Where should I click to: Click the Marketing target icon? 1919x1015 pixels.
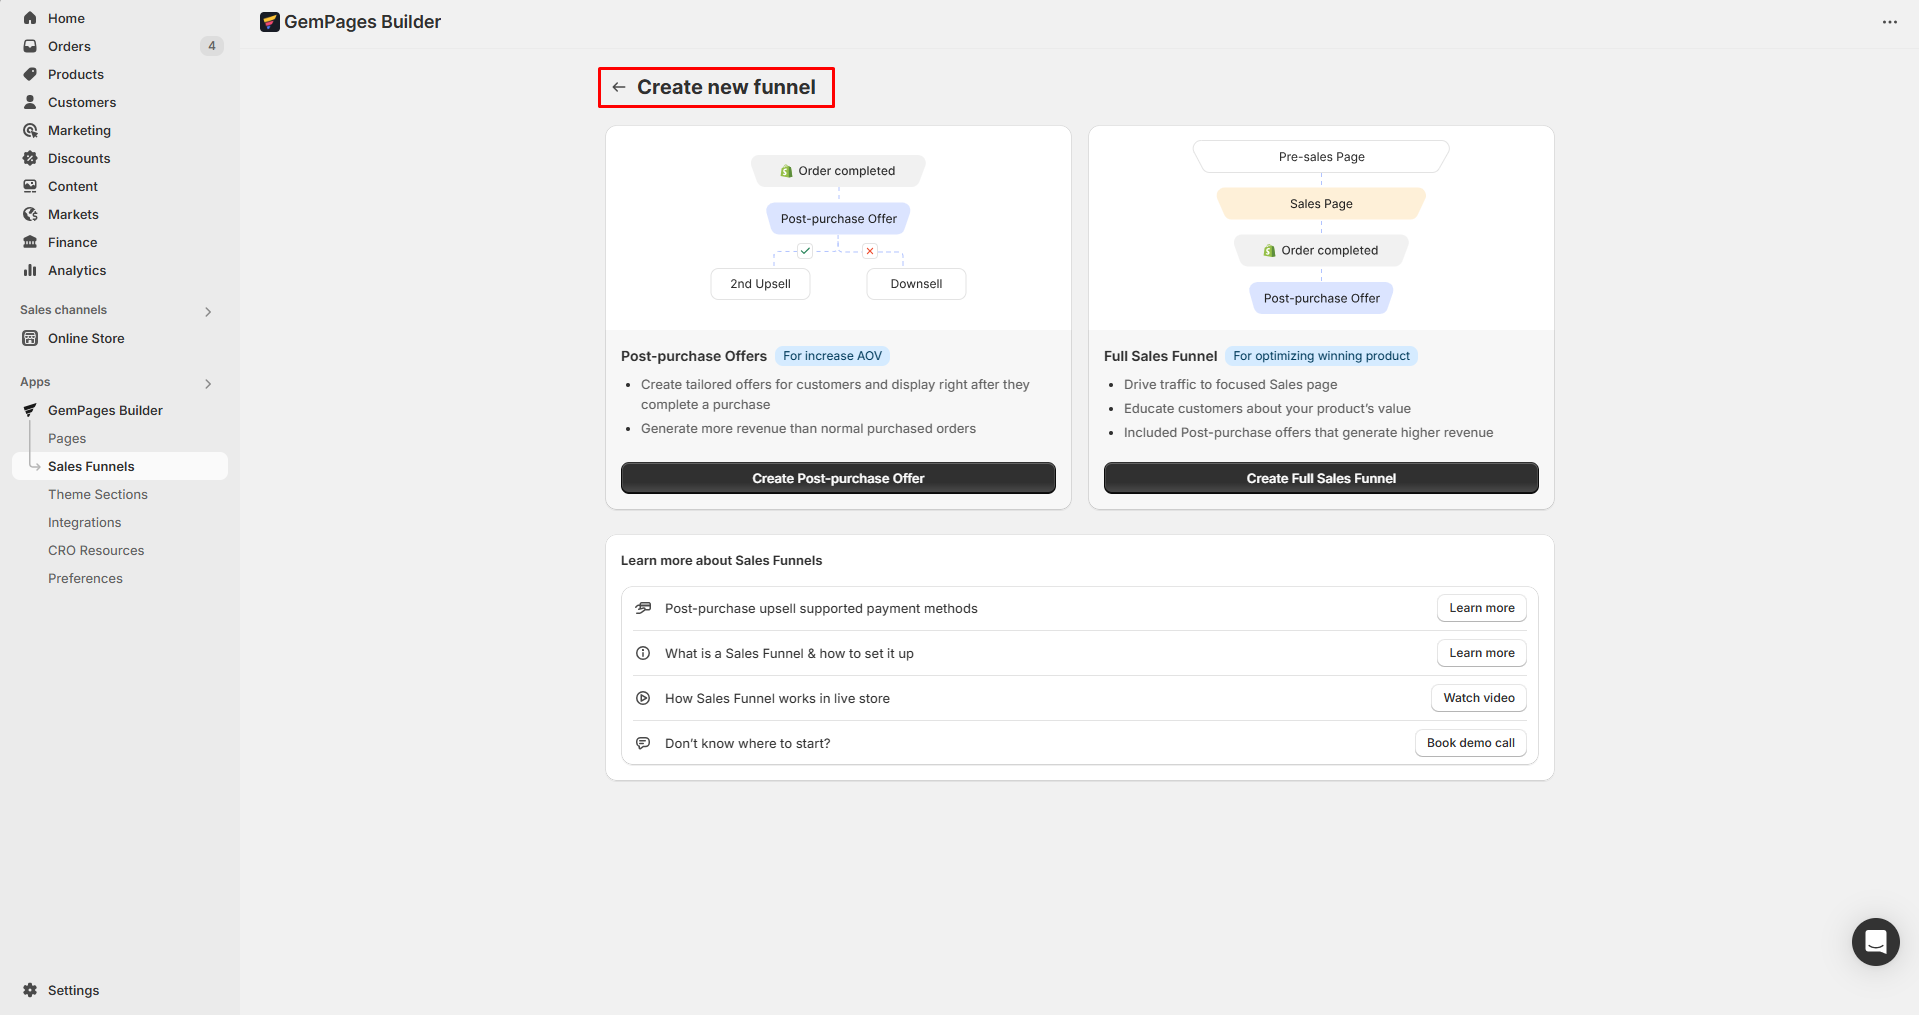30,130
